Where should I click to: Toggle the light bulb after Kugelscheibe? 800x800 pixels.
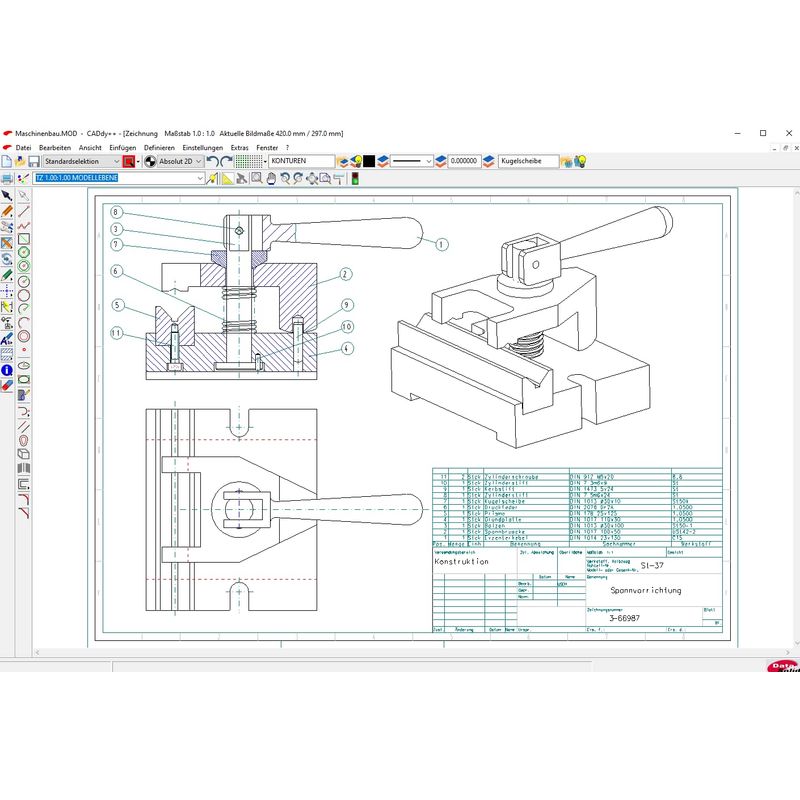(580, 161)
